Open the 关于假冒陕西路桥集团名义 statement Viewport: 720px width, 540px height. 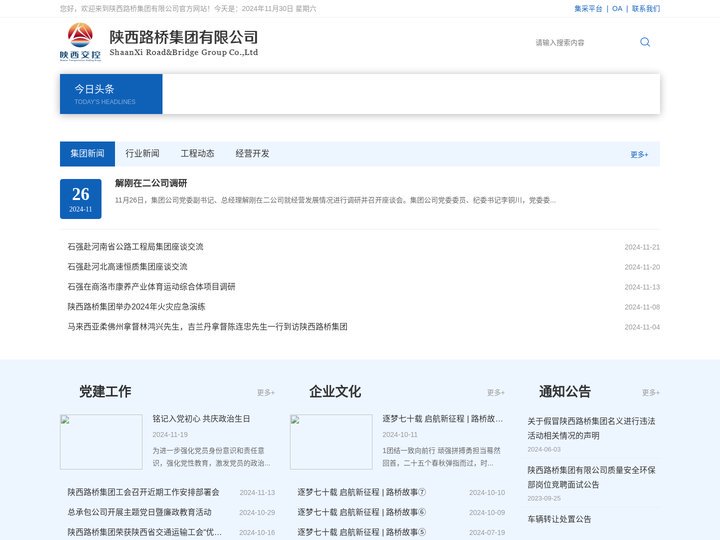(x=591, y=428)
